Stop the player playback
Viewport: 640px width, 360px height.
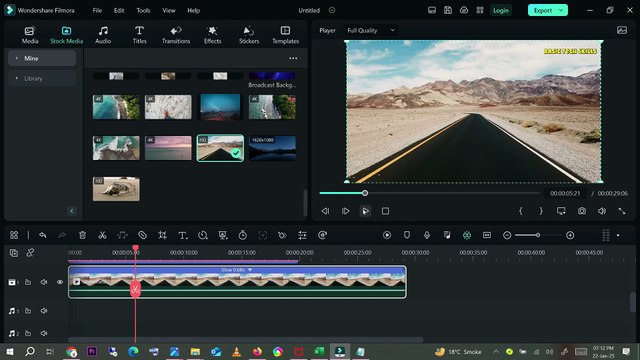[385, 211]
